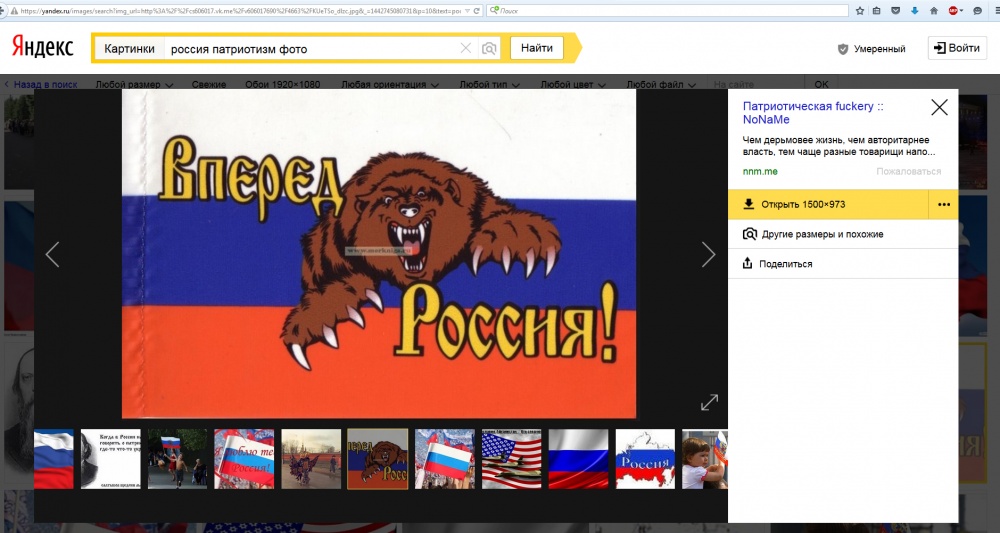This screenshot has height=533, width=1000.
Task: Click the Firefox bookmark star icon
Action: click(x=860, y=10)
